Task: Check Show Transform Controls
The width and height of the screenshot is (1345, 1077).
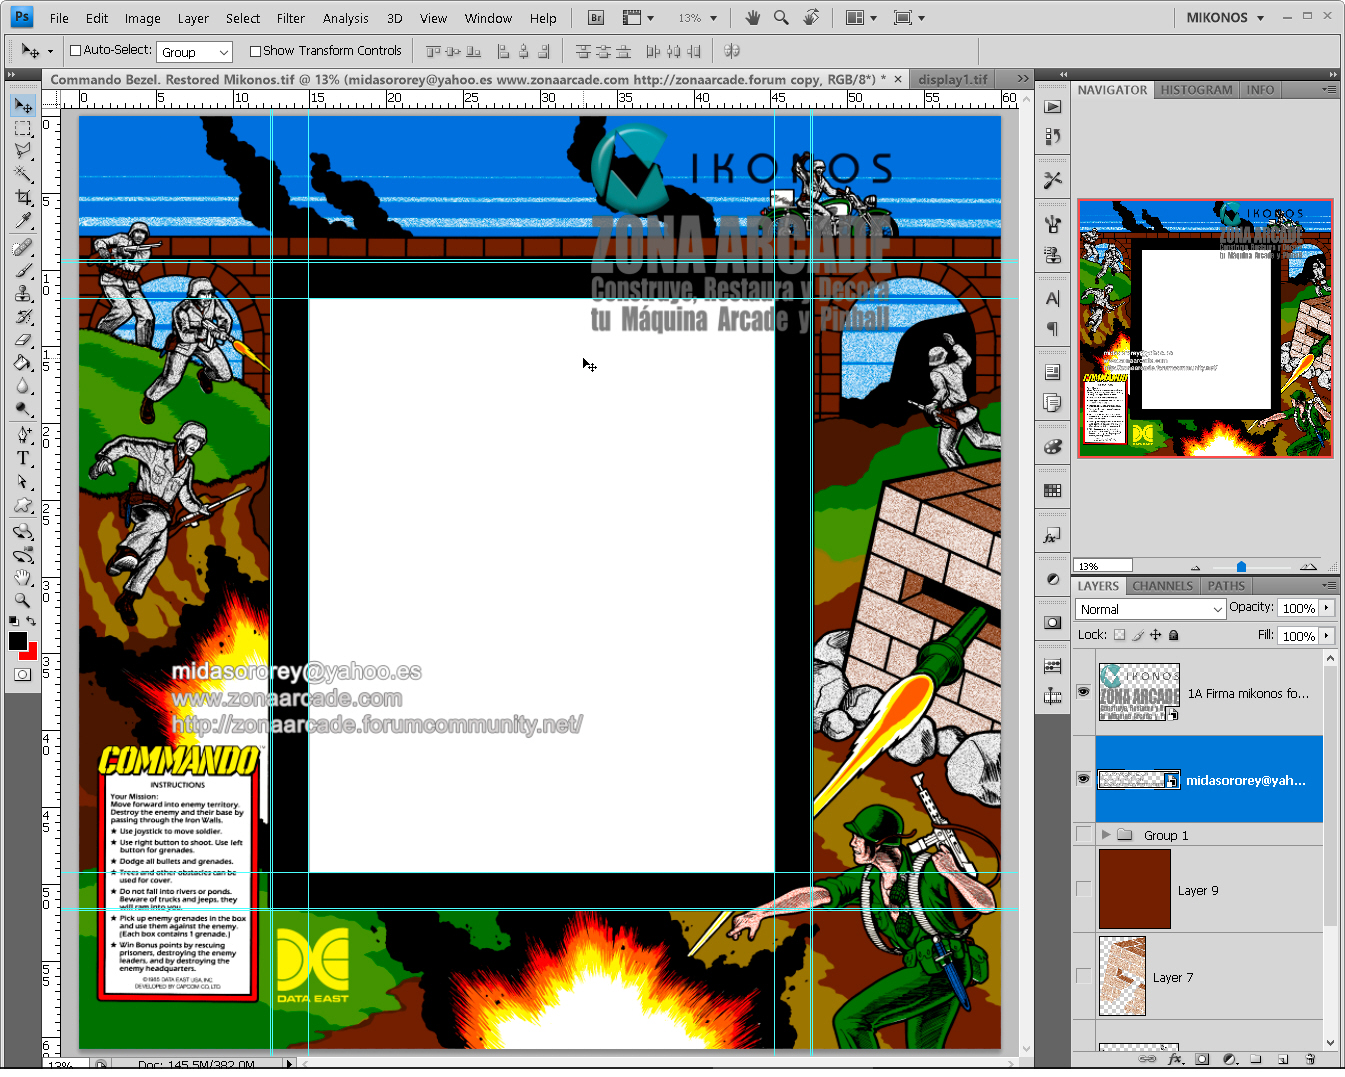Action: (255, 51)
